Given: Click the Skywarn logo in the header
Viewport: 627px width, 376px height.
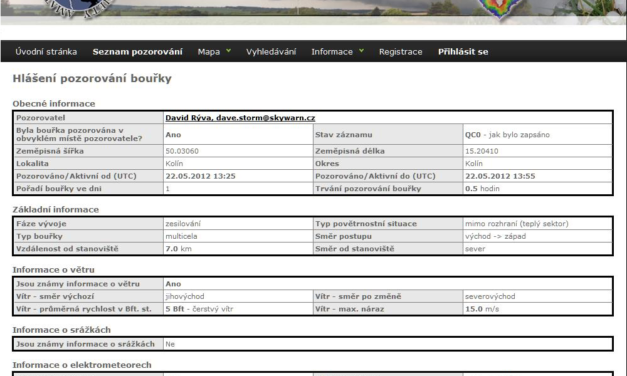Looking at the screenshot, I should tap(78, 8).
